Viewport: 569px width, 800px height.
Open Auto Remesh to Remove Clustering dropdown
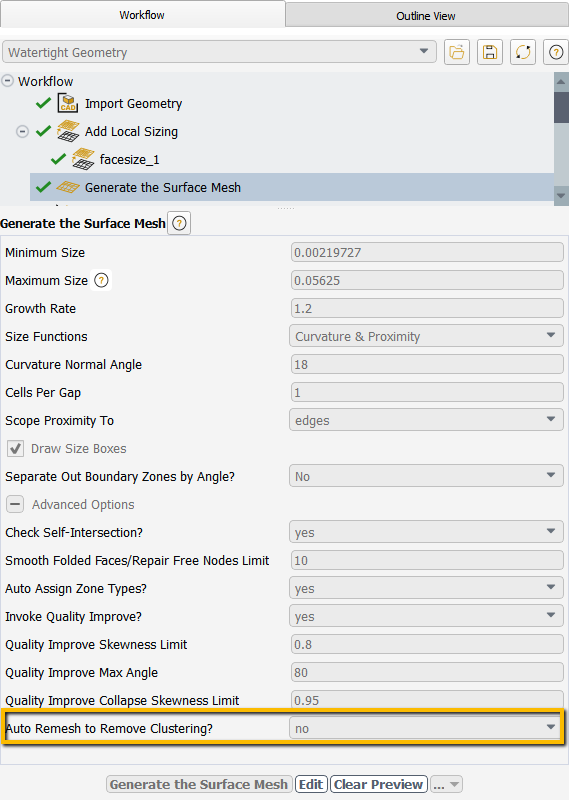426,729
